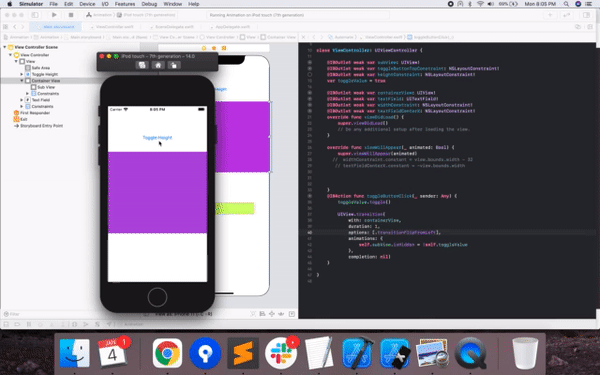Open Google Chrome from the Dock
Screen dimensions: 600x375
pos(167,353)
